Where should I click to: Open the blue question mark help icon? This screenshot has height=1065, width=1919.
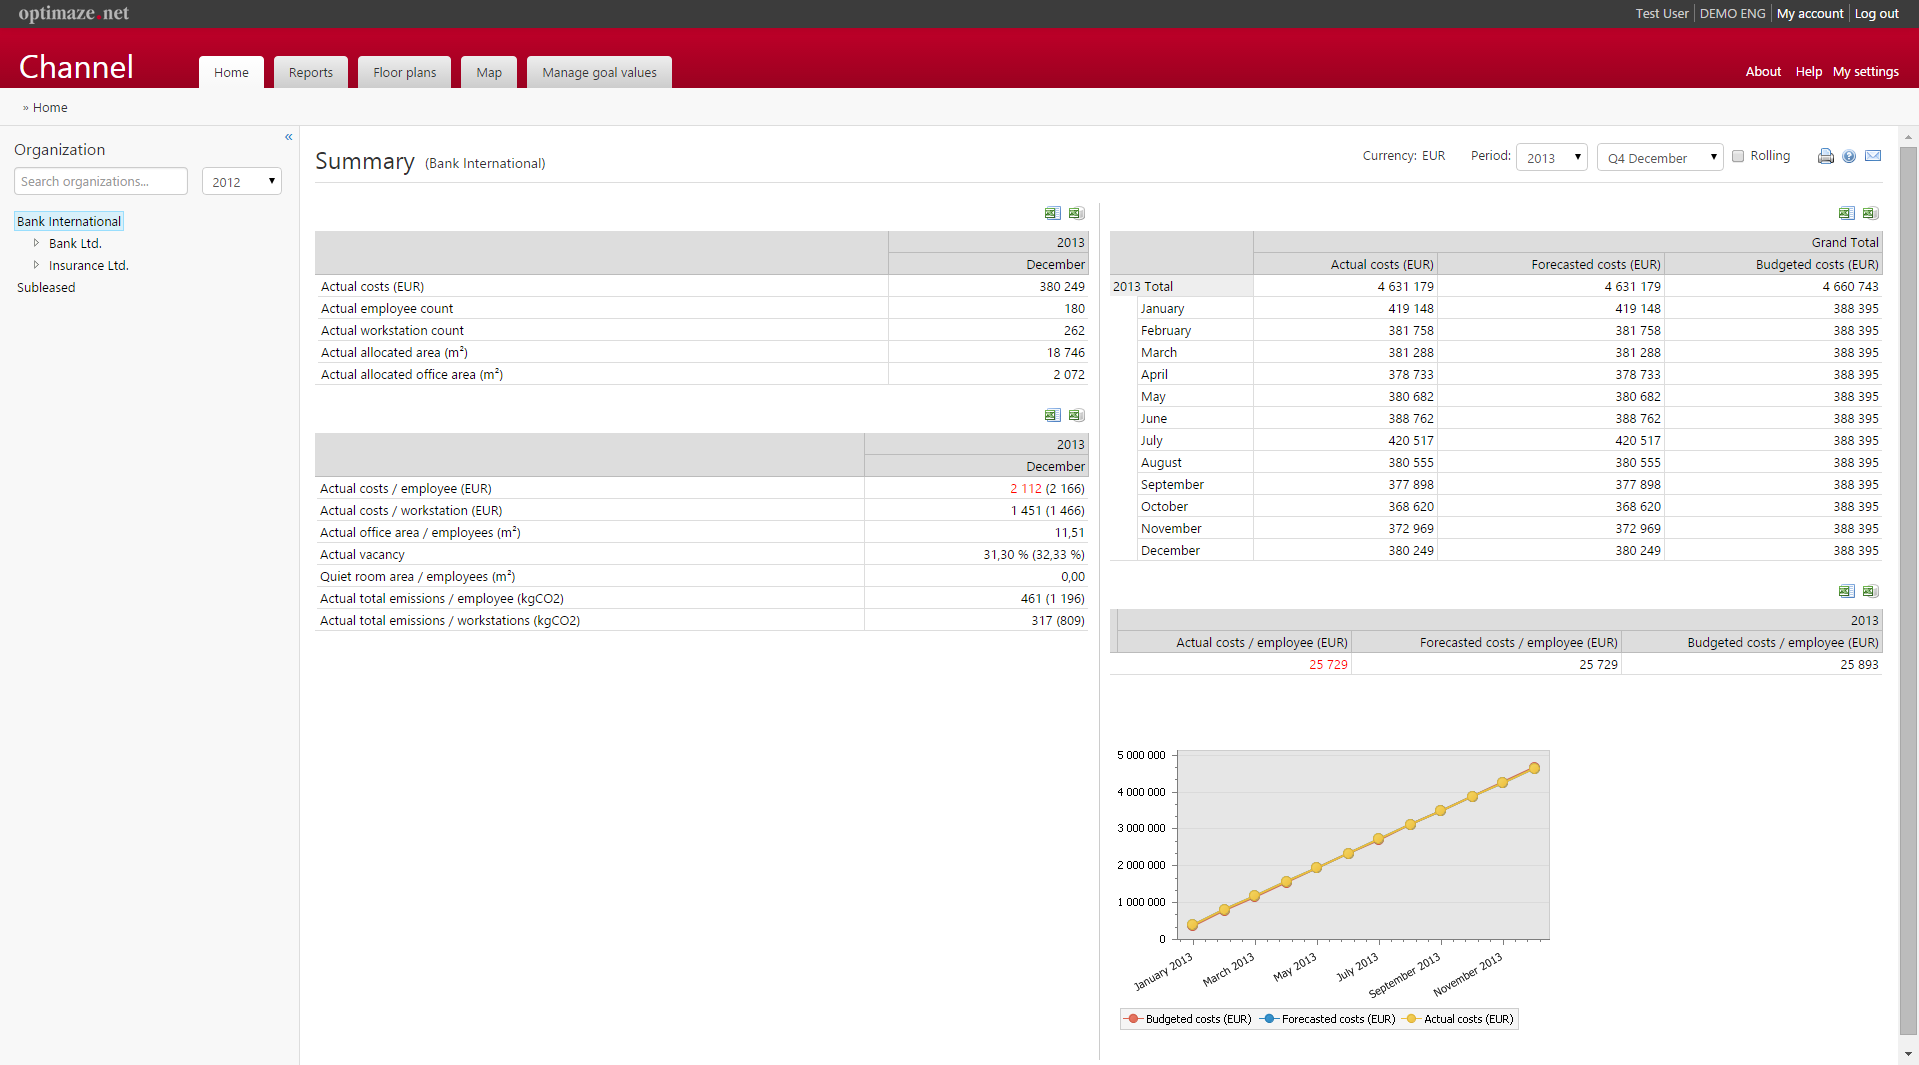(x=1849, y=156)
